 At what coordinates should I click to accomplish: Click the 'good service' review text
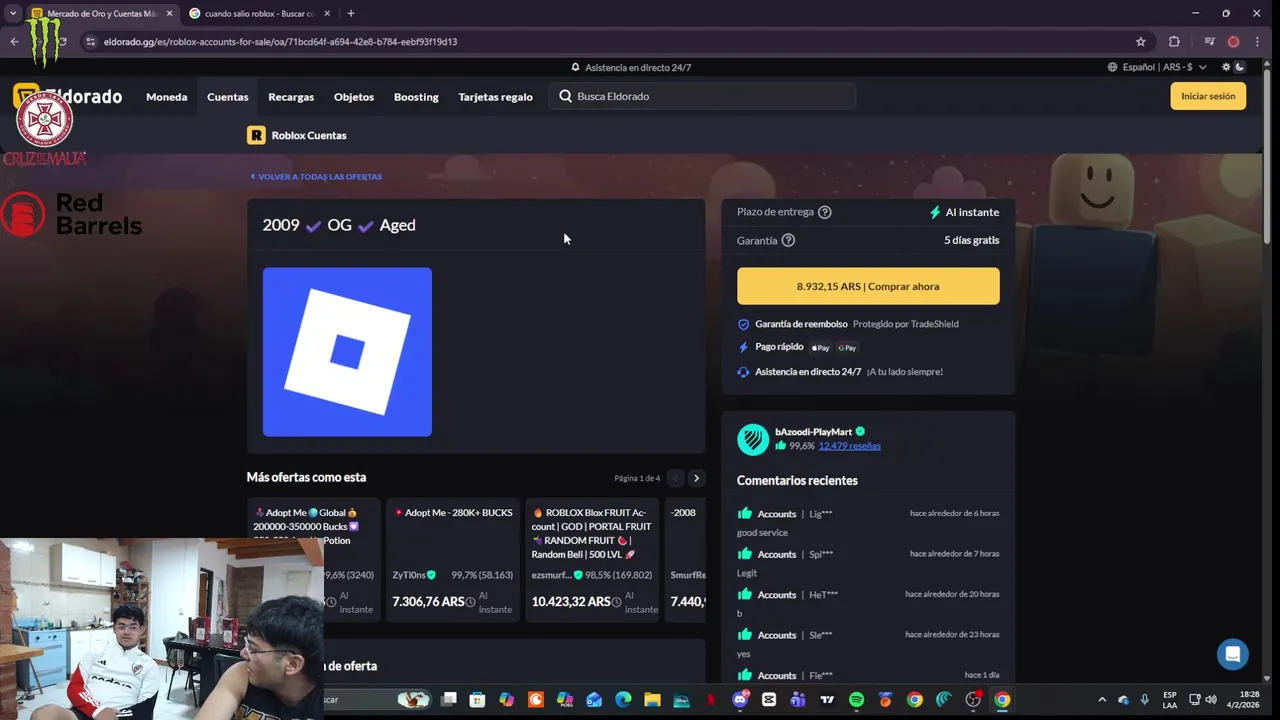762,533
